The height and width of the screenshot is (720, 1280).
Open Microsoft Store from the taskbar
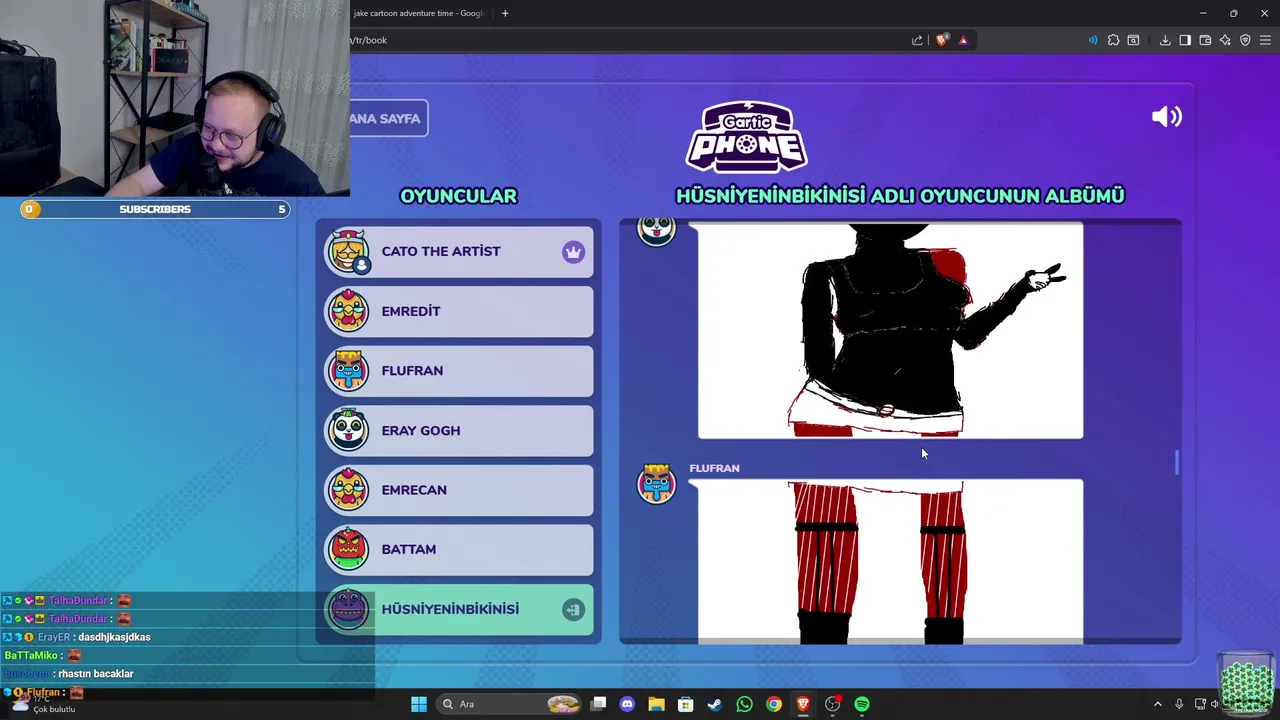[x=685, y=704]
